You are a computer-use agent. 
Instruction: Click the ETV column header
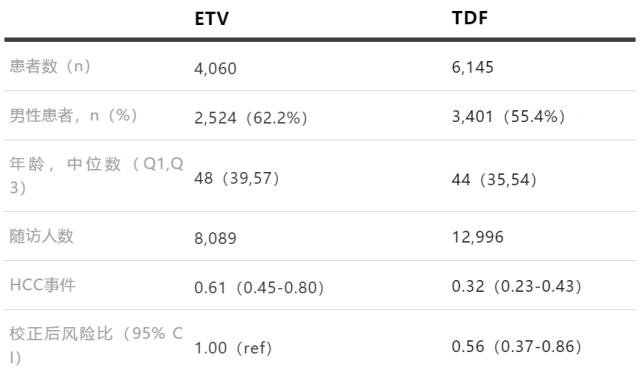[x=211, y=18]
